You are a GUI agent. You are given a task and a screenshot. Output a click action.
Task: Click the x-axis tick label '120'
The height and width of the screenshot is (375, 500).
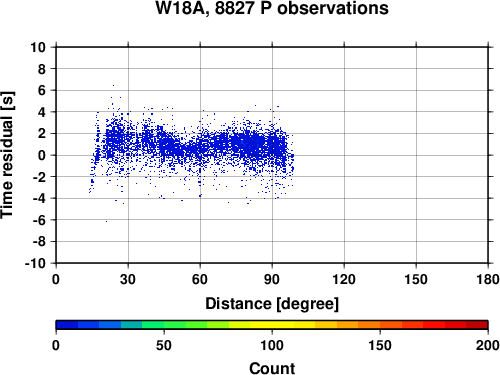344,279
